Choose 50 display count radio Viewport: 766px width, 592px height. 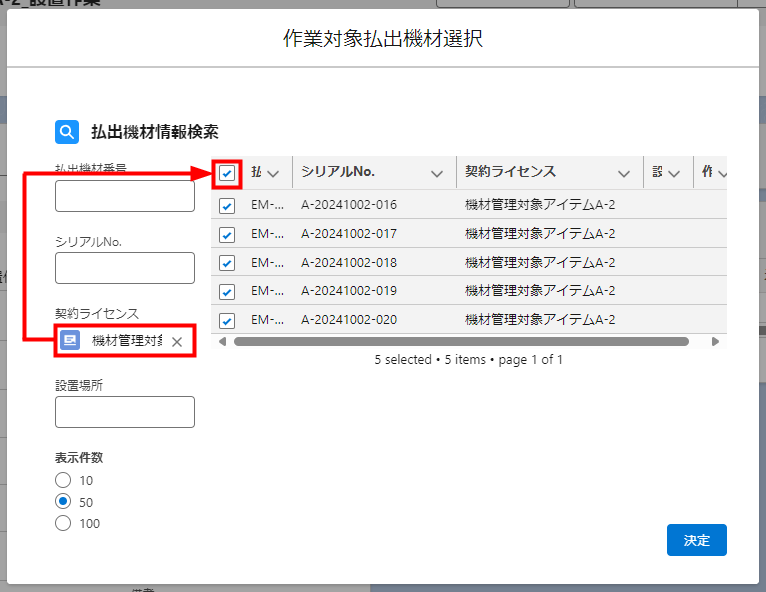point(64,502)
